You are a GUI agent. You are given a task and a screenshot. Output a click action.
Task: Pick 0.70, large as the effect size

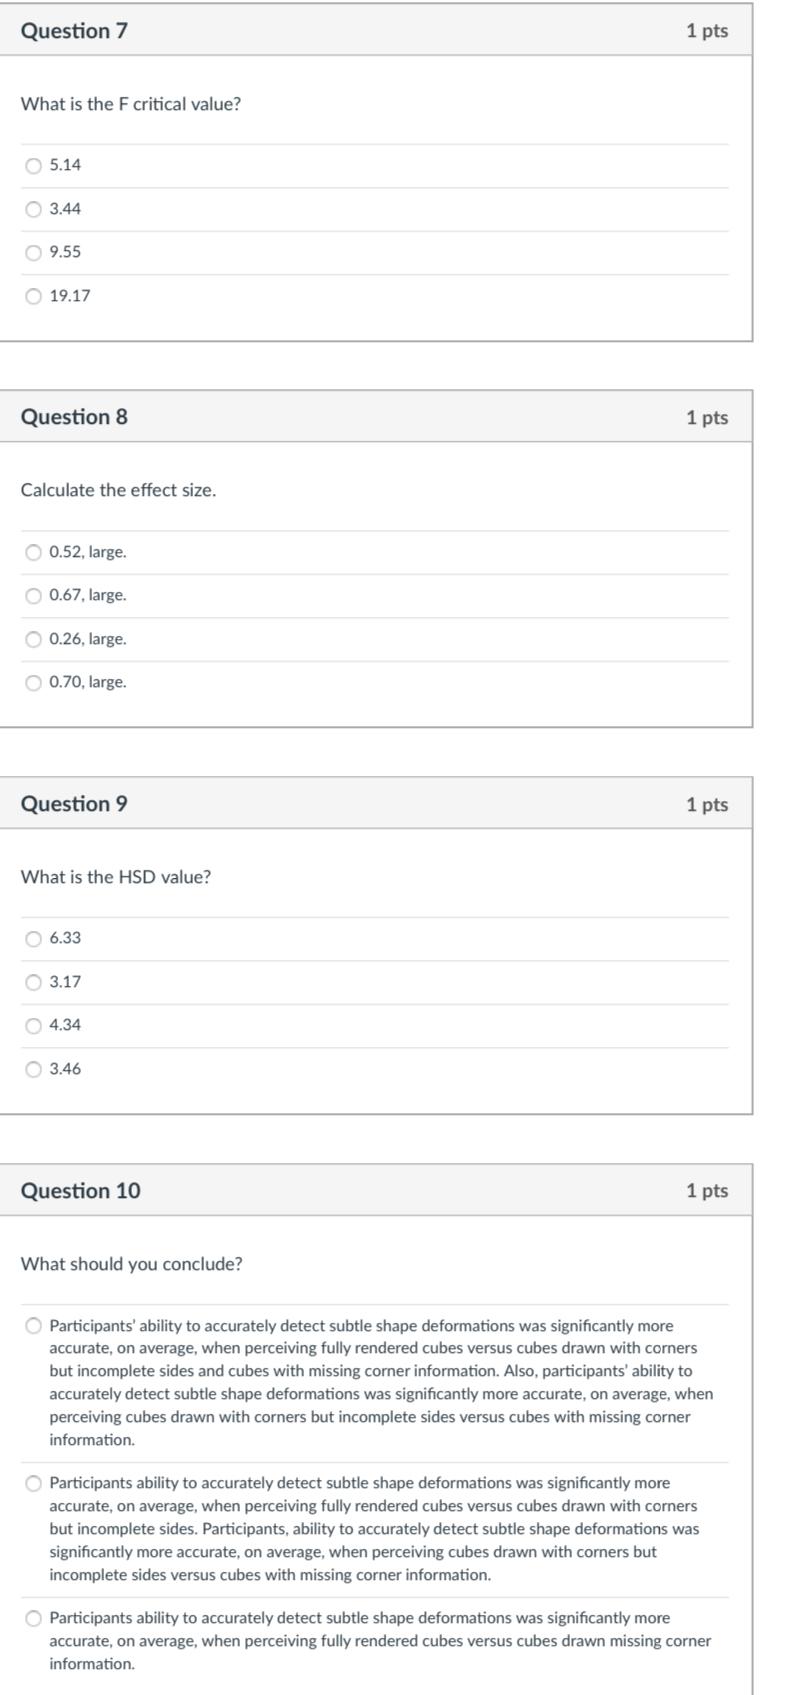coord(33,684)
